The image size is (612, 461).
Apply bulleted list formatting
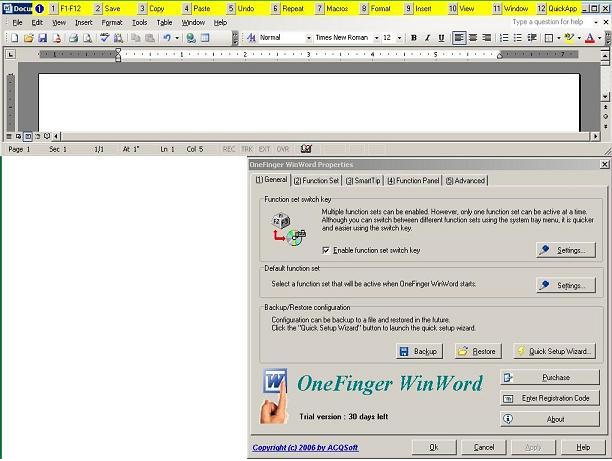pos(518,38)
